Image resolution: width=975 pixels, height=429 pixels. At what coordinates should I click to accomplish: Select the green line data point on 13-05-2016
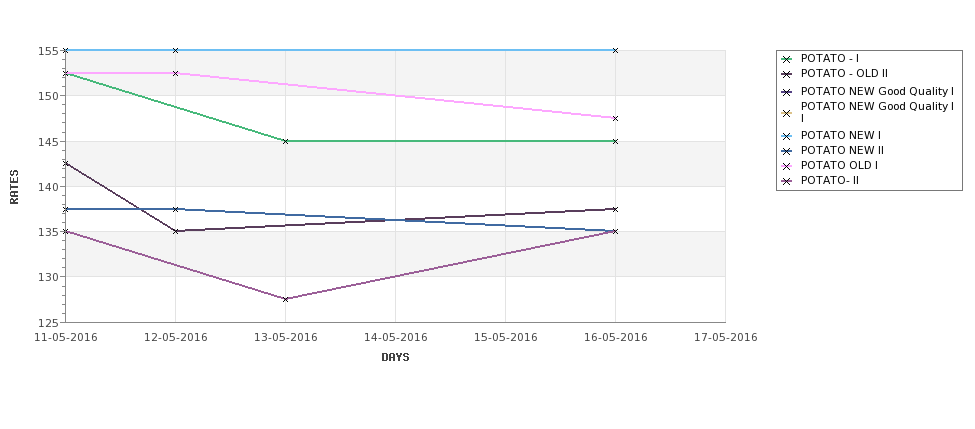point(285,141)
